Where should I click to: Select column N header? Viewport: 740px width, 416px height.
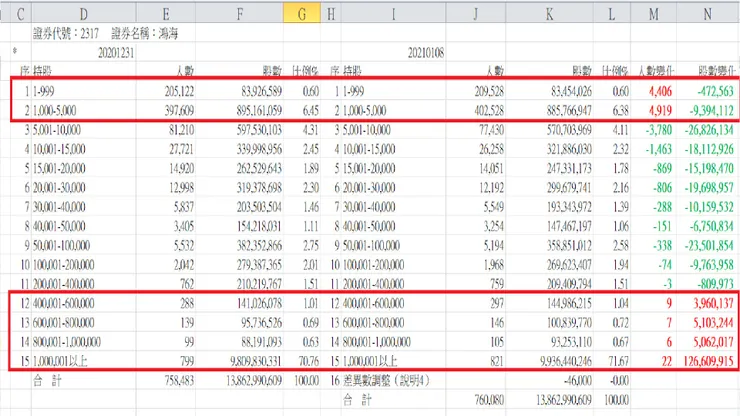click(x=708, y=14)
